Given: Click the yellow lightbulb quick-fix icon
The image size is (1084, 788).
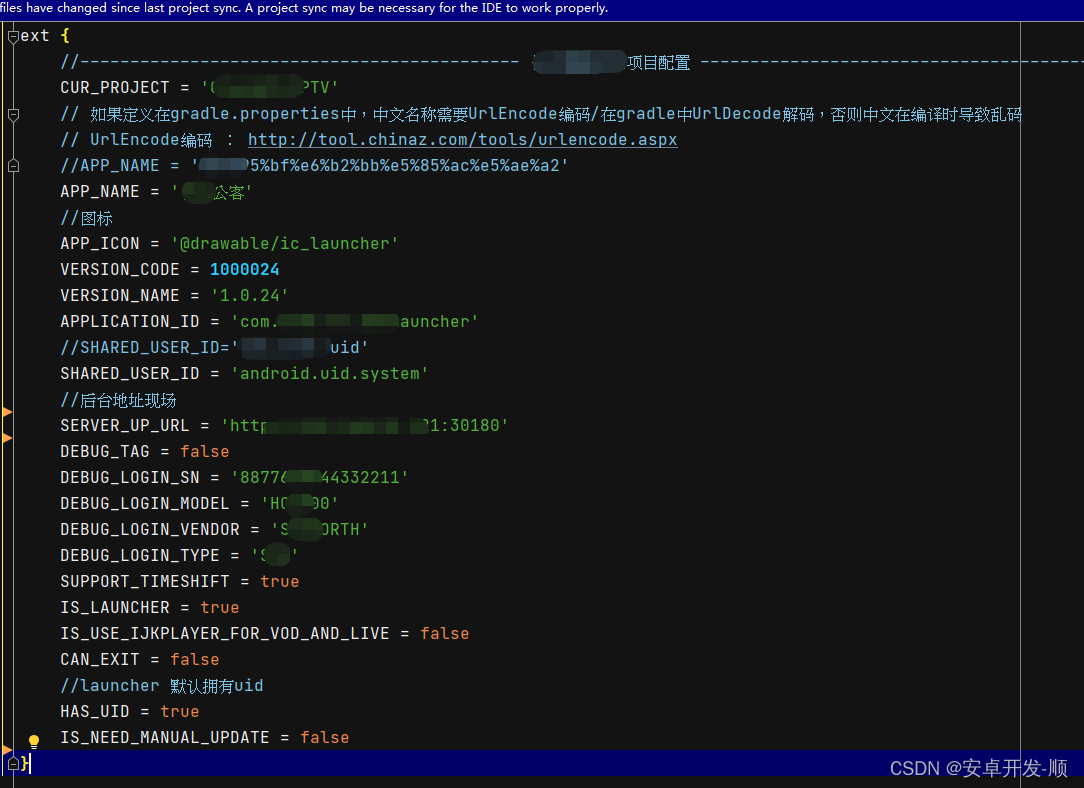Looking at the screenshot, I should pyautogui.click(x=34, y=740).
